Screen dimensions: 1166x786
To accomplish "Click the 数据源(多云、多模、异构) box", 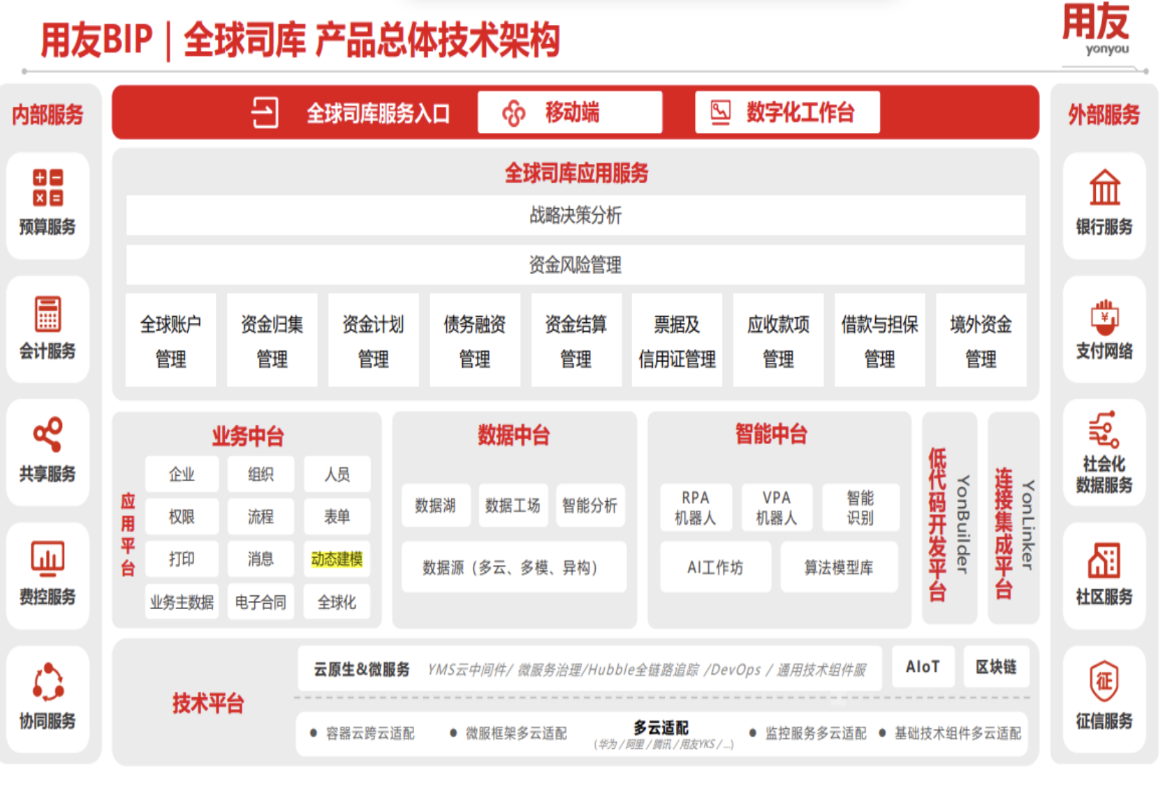I will 514,567.
